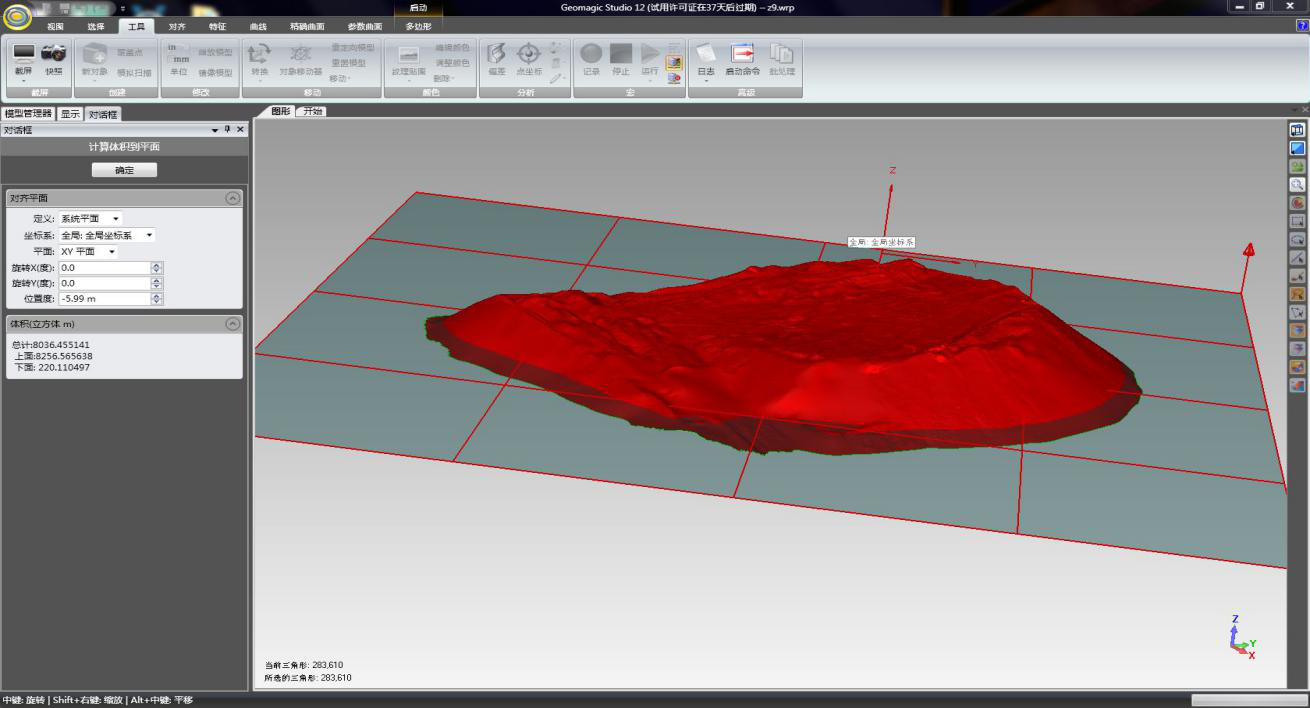Click the rectangle selection tool in right toolbar
Screen dimensions: 1310x708
click(1297, 221)
